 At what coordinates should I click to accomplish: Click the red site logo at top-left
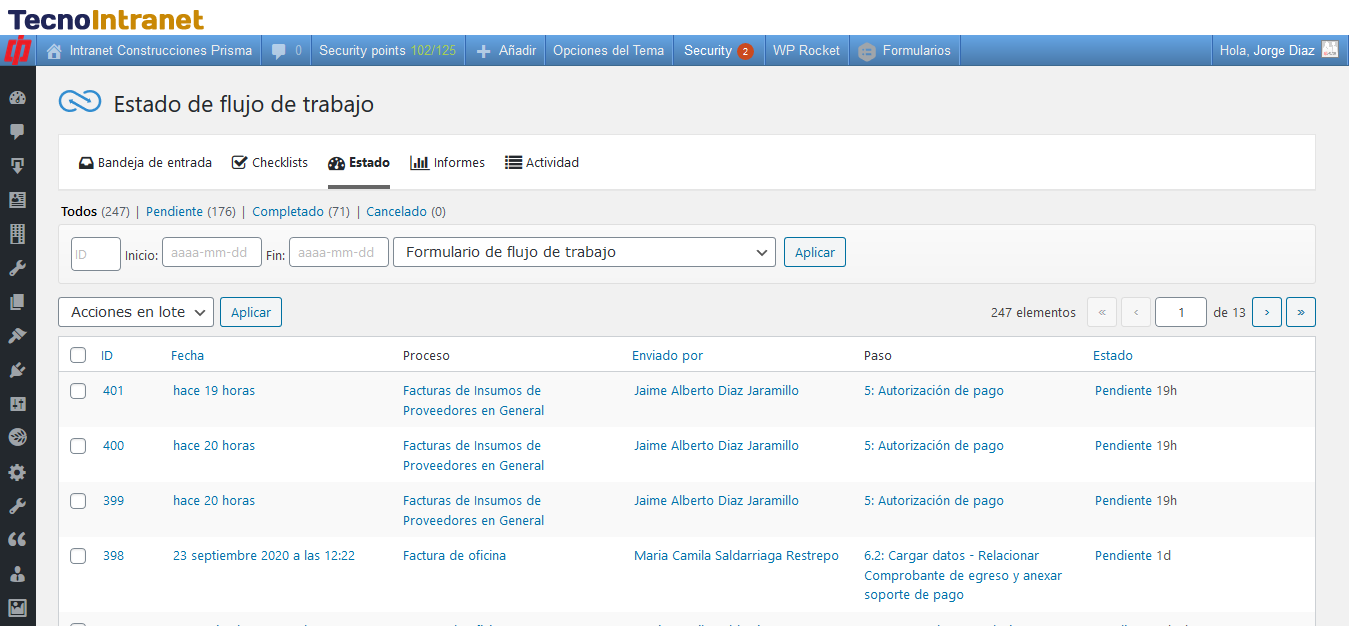(18, 50)
